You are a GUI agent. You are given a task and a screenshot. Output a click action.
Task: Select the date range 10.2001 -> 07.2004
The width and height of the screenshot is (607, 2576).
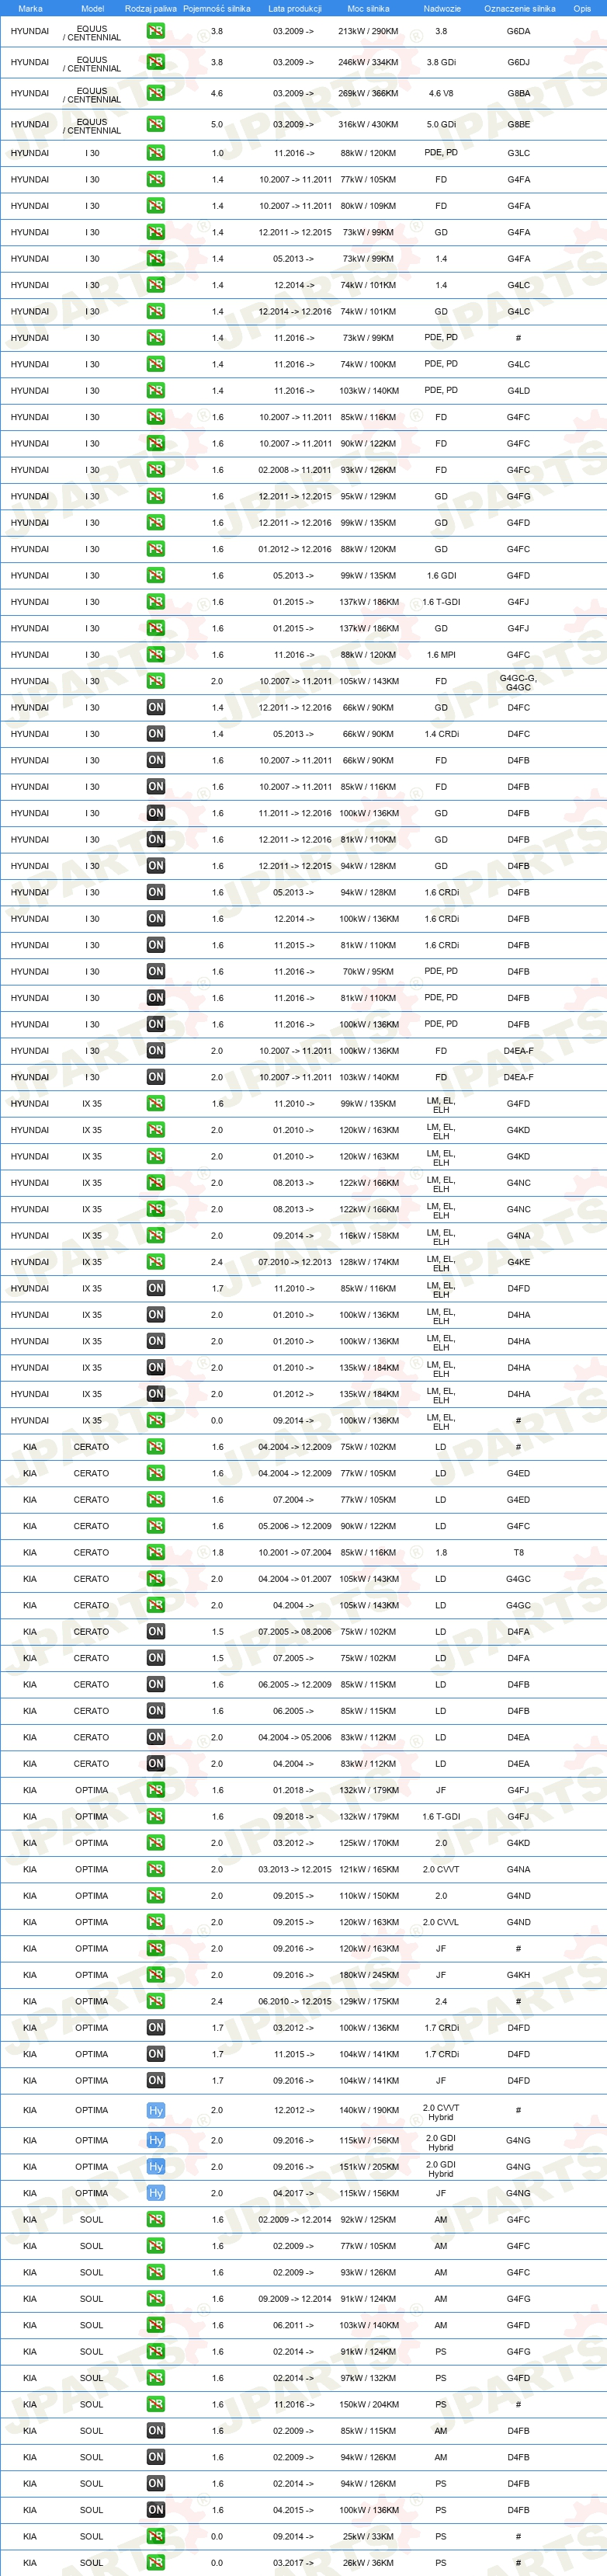[x=295, y=1553]
